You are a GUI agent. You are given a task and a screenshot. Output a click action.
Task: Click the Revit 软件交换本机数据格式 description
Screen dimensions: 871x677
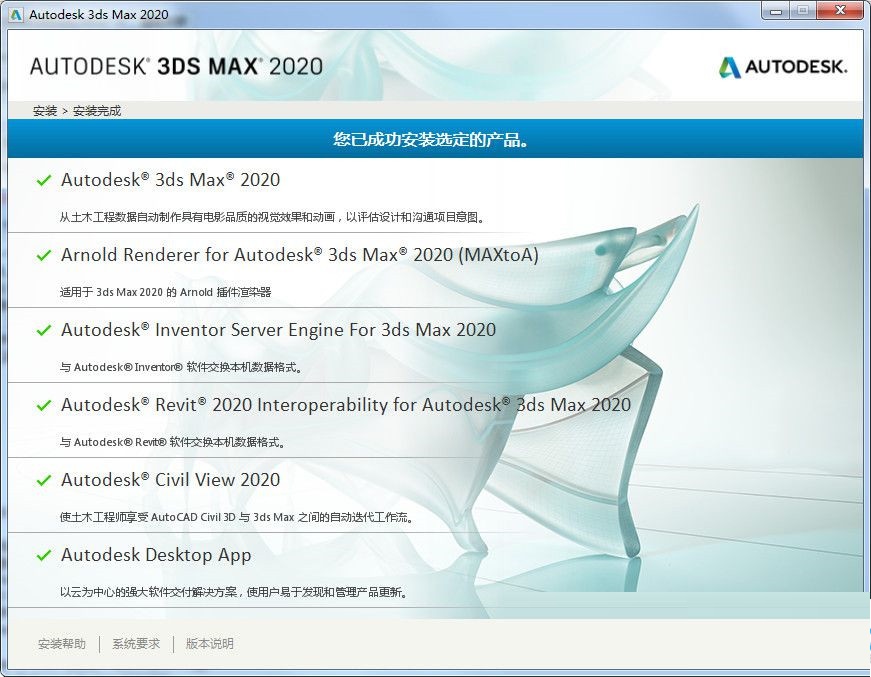[x=173, y=442]
